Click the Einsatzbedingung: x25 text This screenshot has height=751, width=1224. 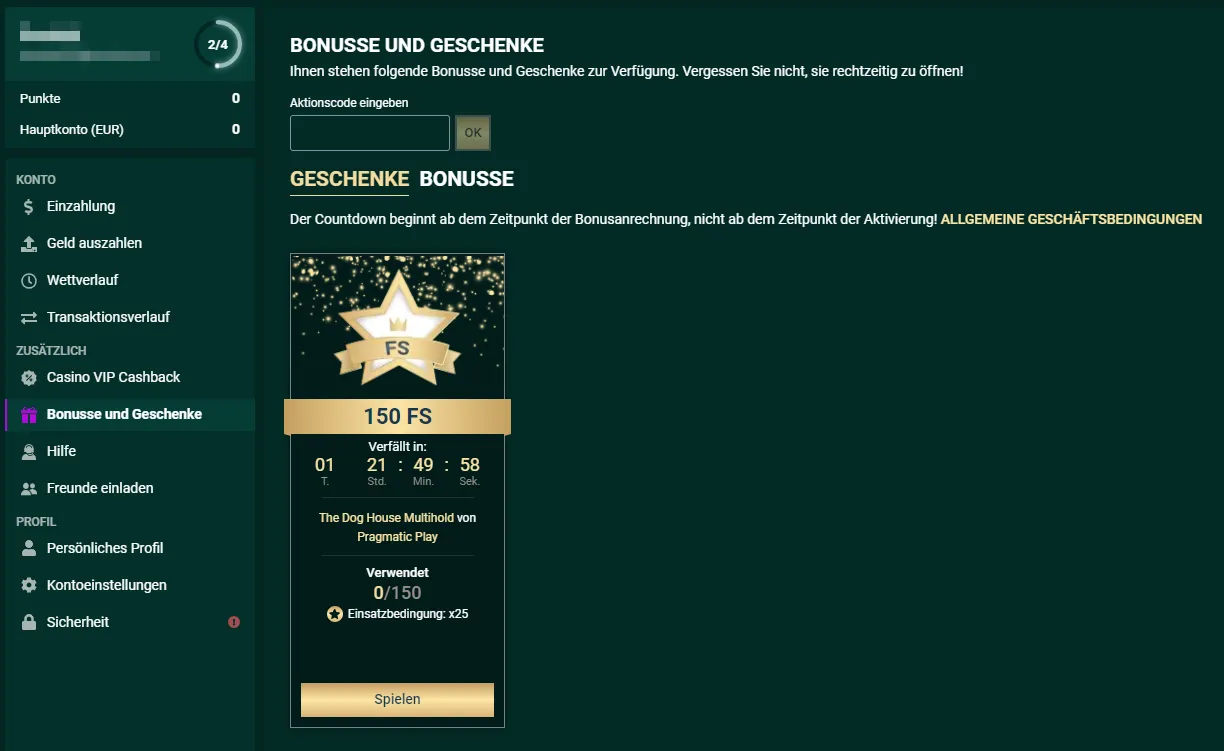(408, 614)
